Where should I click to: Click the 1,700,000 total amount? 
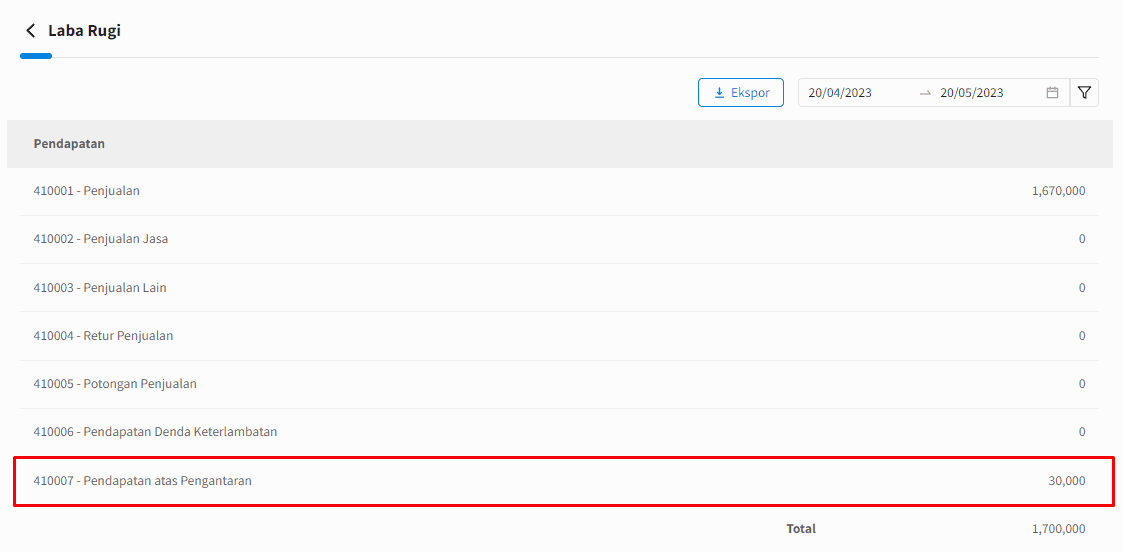coord(1059,529)
